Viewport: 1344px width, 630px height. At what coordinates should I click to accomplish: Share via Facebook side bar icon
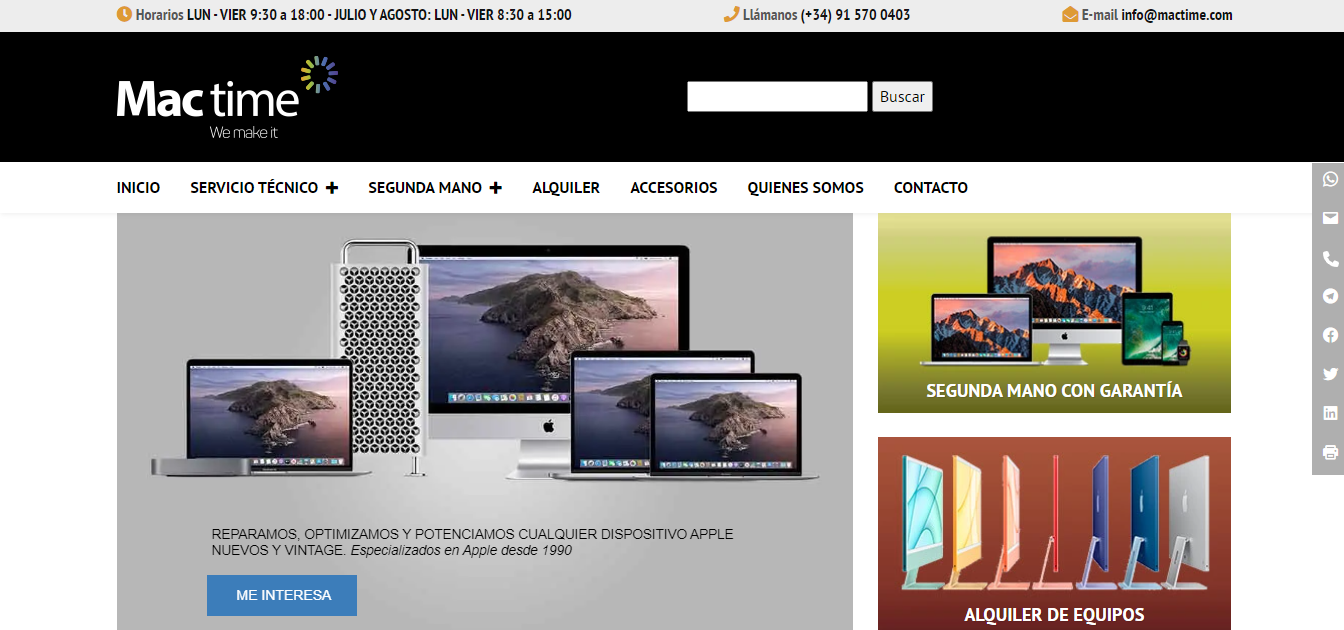tap(1330, 335)
